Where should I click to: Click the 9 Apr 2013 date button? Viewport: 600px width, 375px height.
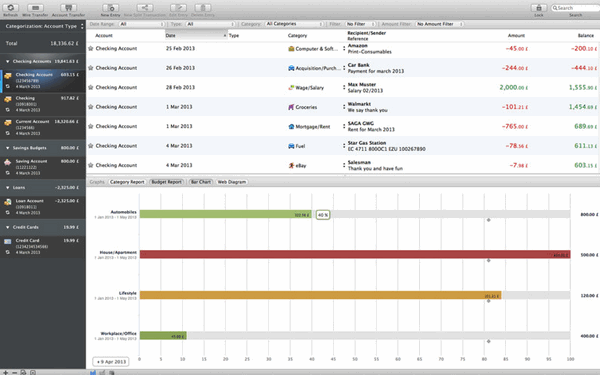[x=111, y=362]
